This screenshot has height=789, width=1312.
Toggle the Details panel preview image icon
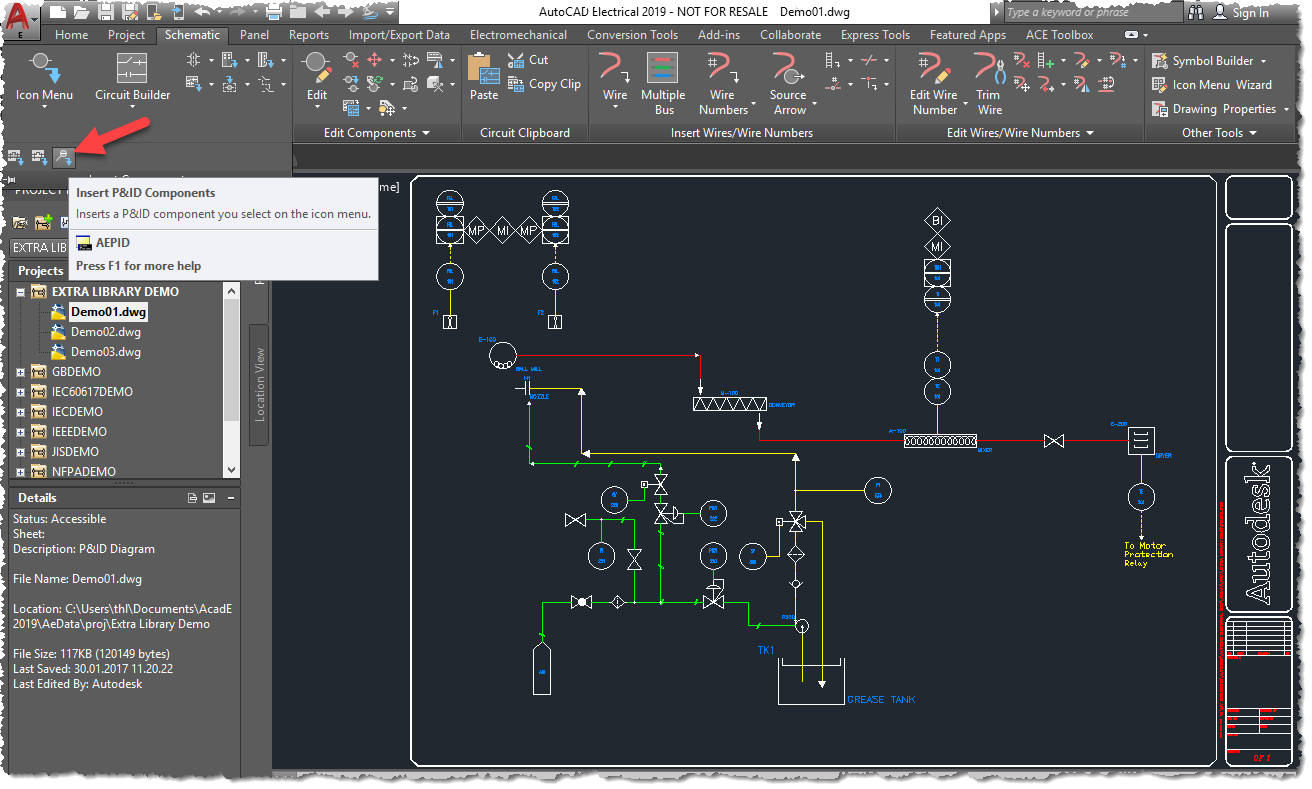[x=209, y=498]
